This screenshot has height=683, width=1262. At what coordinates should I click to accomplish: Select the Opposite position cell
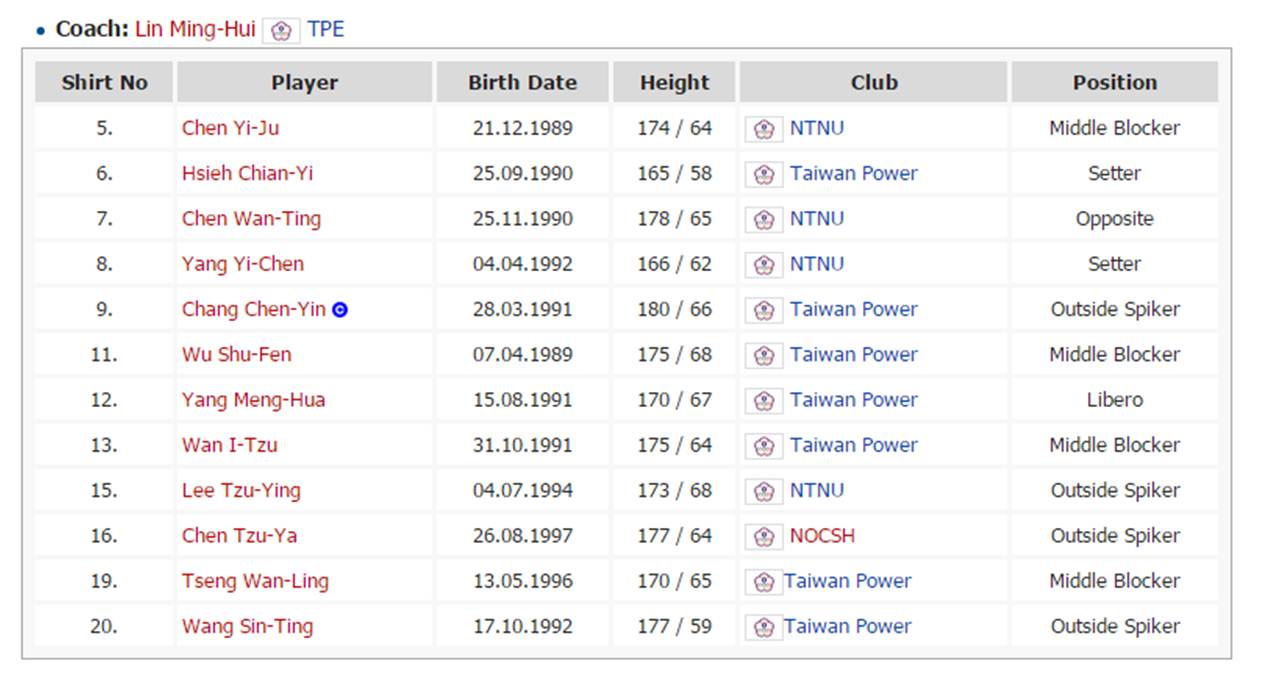(1115, 218)
